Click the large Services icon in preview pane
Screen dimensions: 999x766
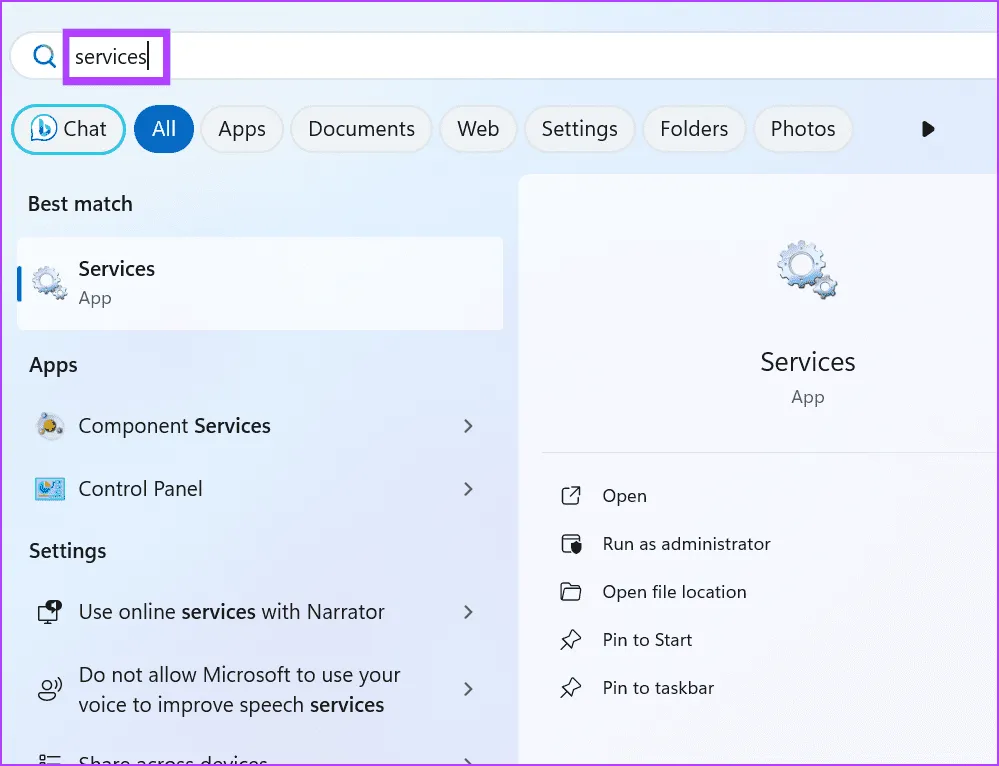point(807,271)
